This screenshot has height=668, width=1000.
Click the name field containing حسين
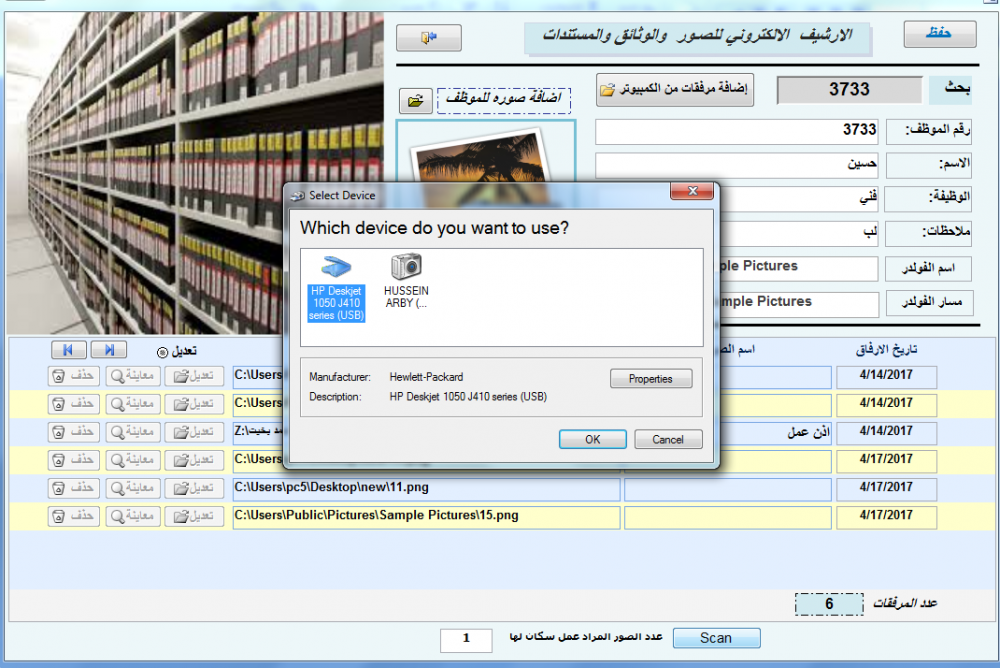point(736,165)
